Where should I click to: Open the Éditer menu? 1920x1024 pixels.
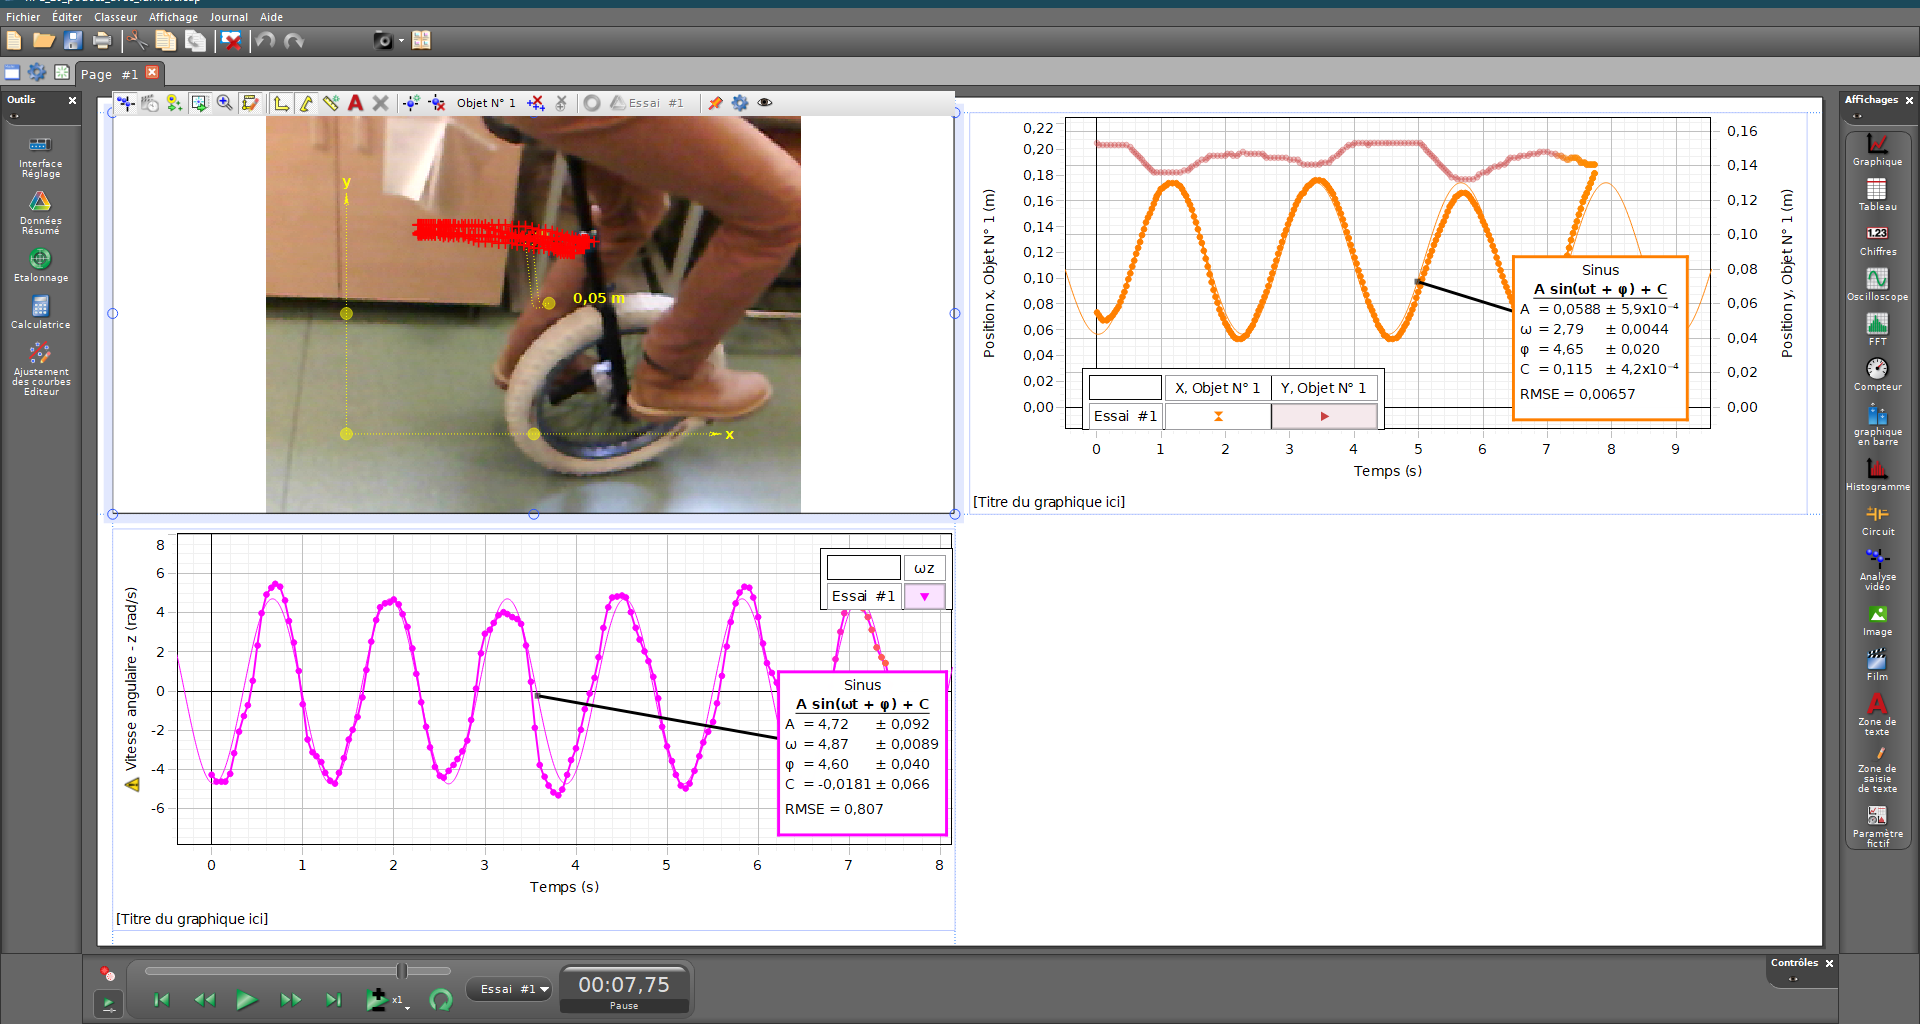point(67,17)
